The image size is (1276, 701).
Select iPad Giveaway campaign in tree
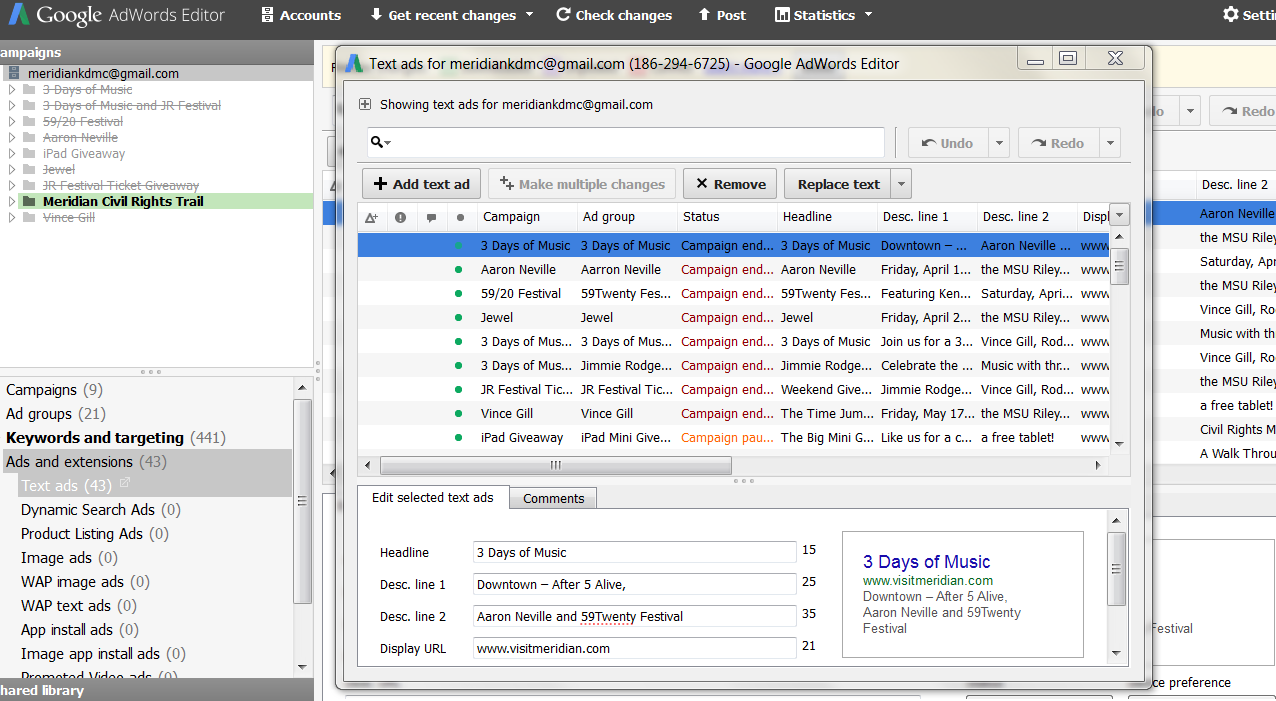(x=84, y=153)
